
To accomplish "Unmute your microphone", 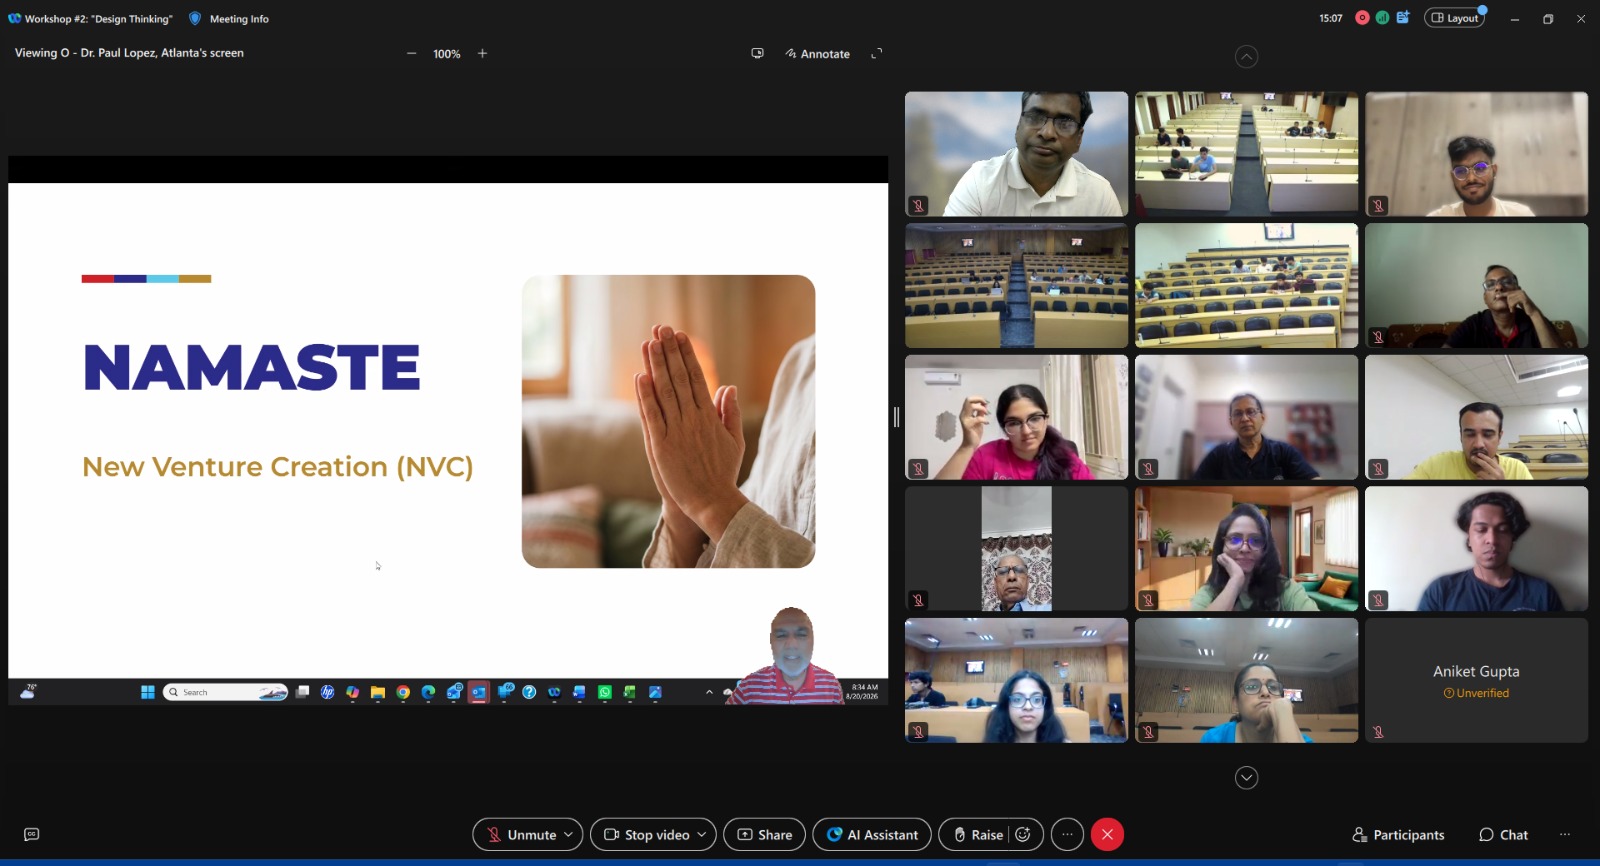I will 521,834.
